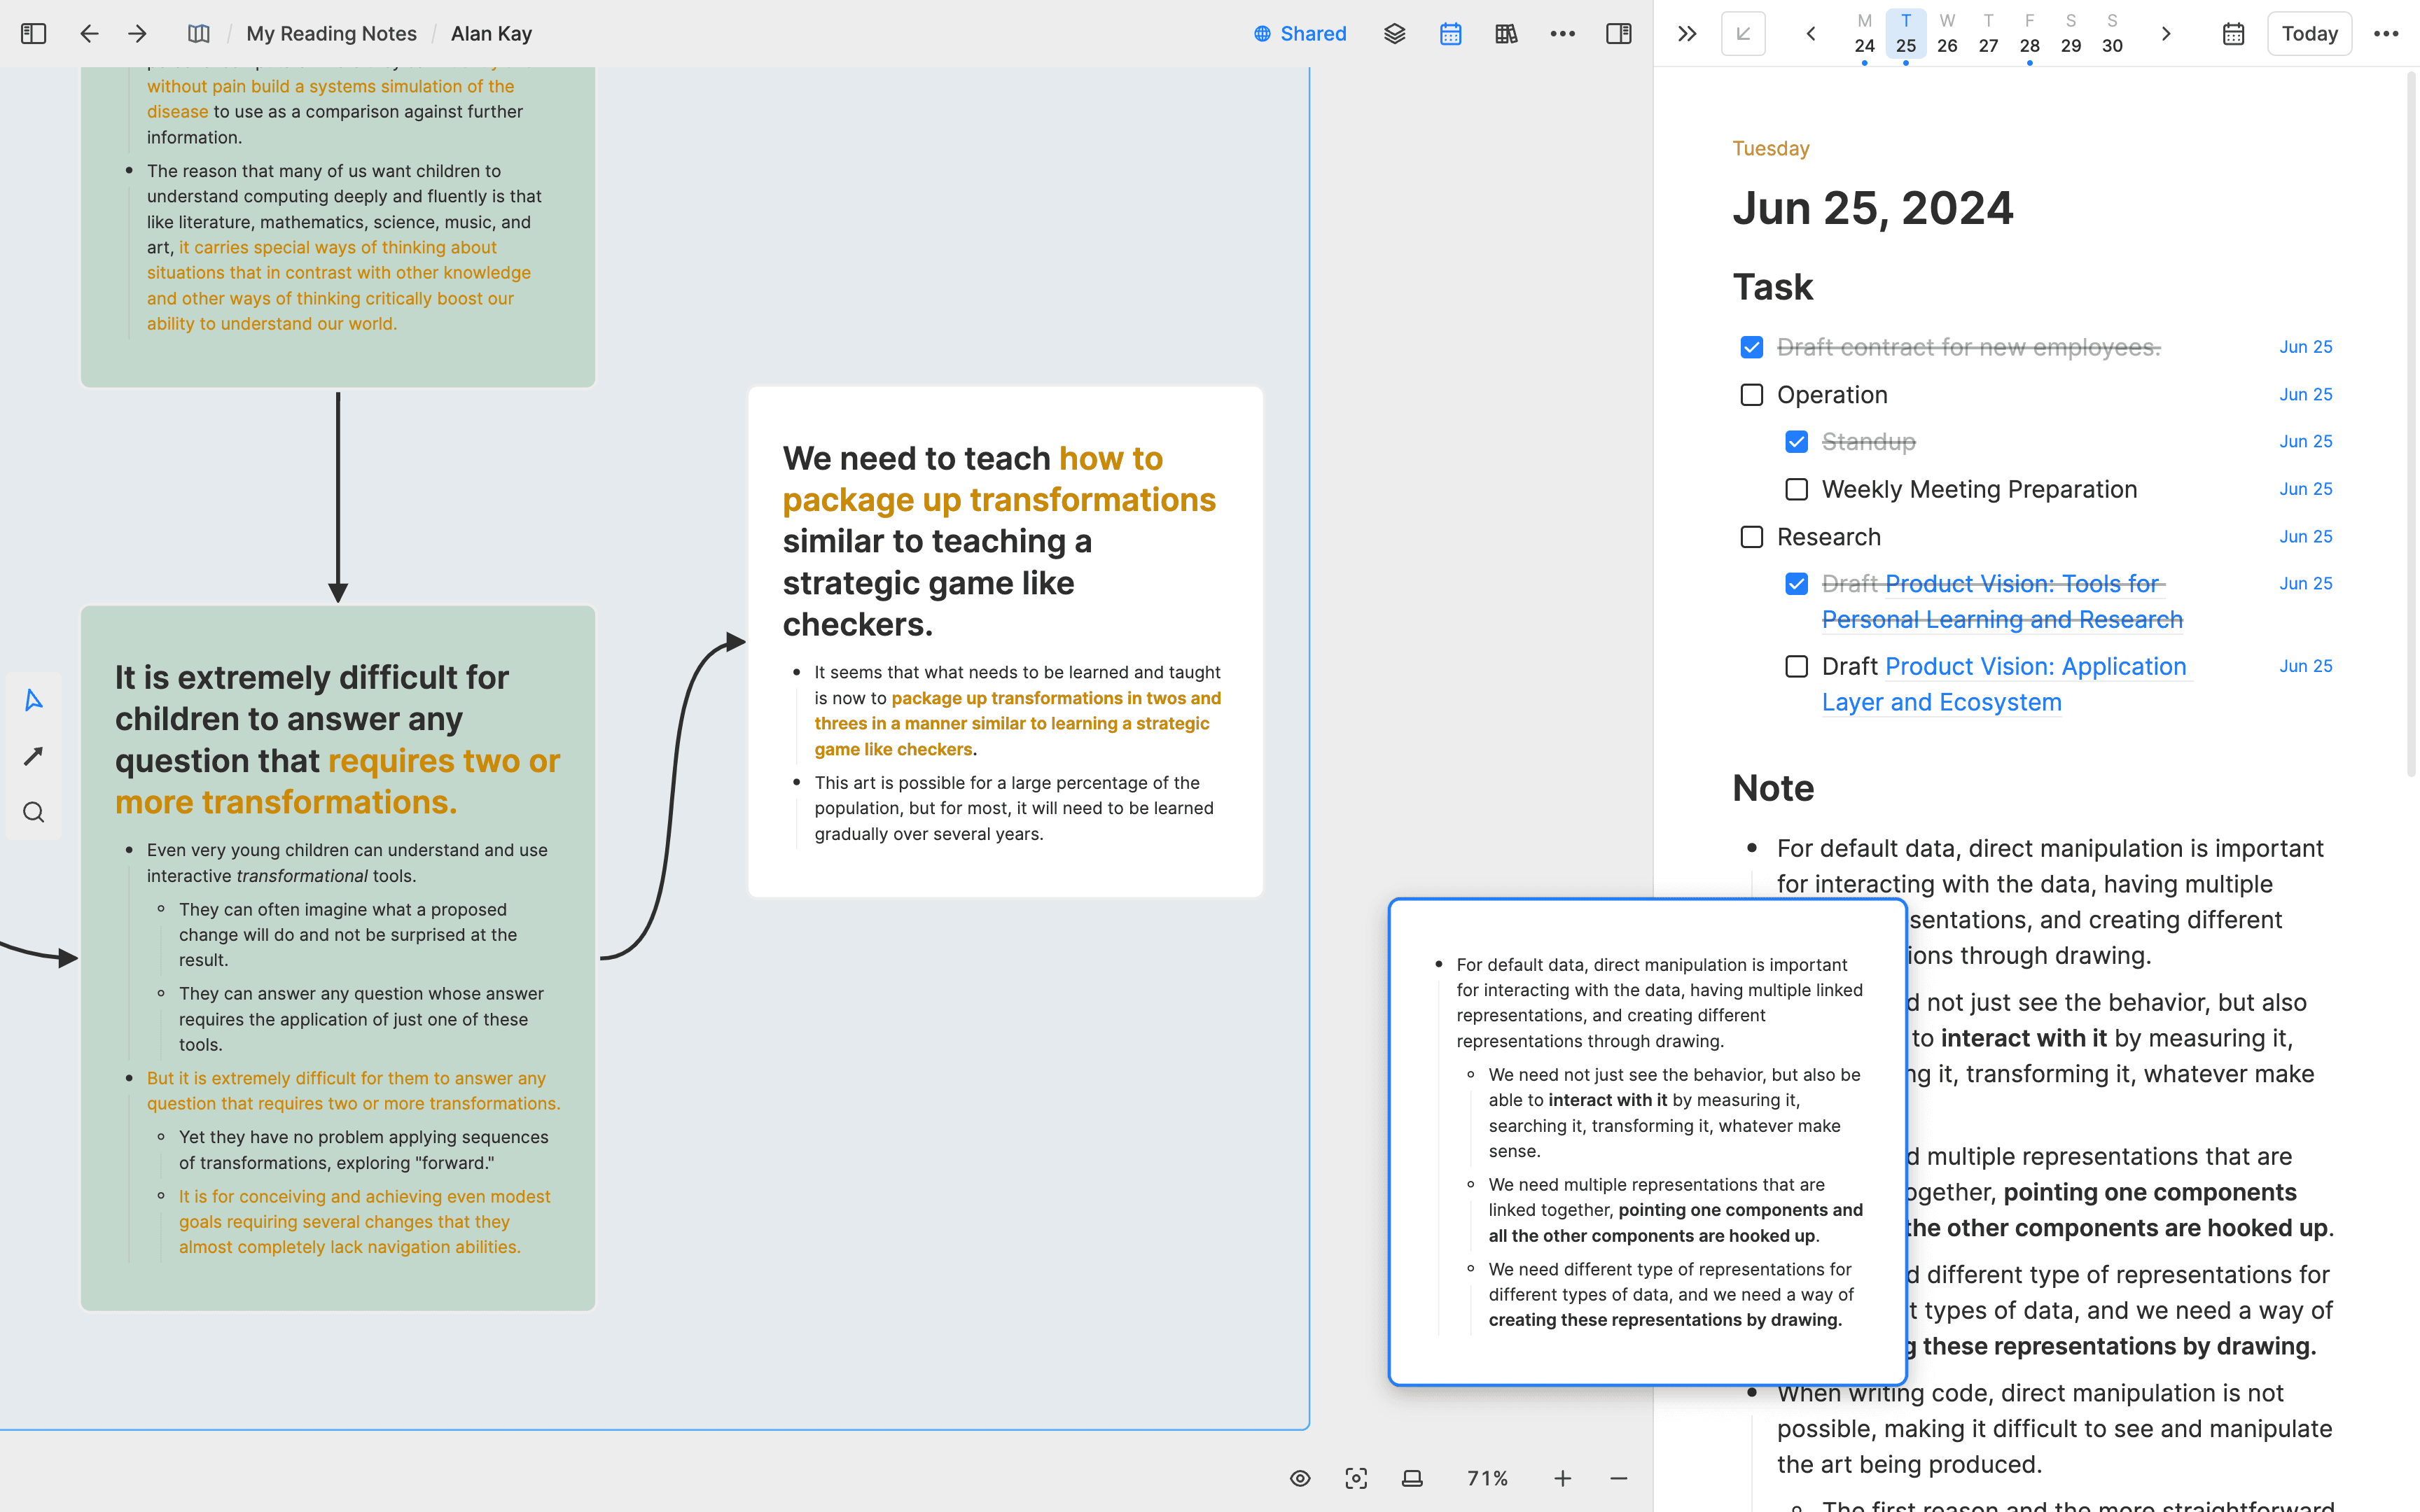Click the Shared globe button
The width and height of the screenshot is (2420, 1512).
pyautogui.click(x=1300, y=33)
